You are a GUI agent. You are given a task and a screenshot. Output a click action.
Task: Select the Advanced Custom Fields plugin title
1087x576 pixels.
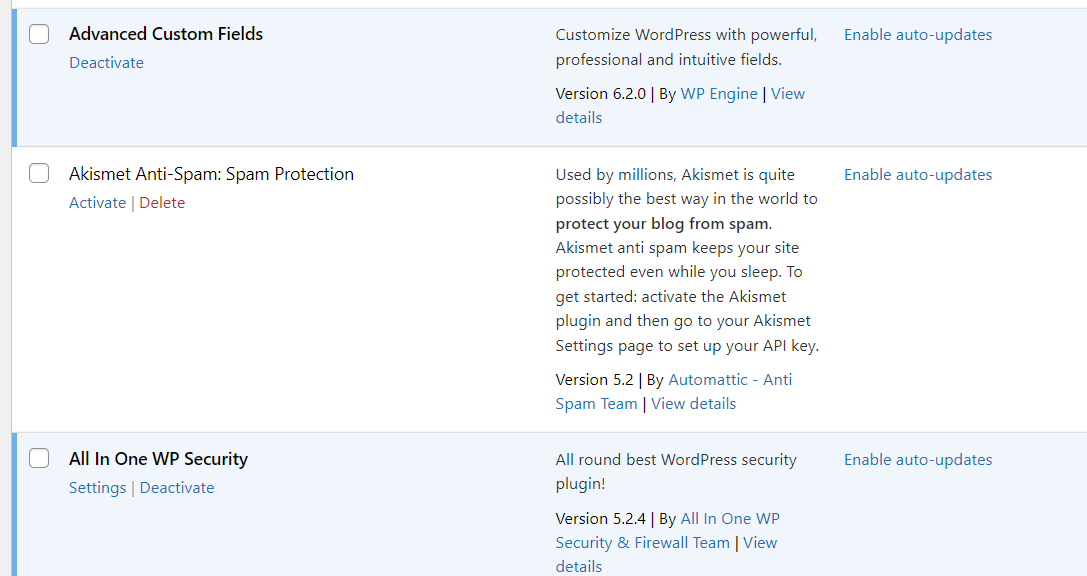[x=165, y=33]
